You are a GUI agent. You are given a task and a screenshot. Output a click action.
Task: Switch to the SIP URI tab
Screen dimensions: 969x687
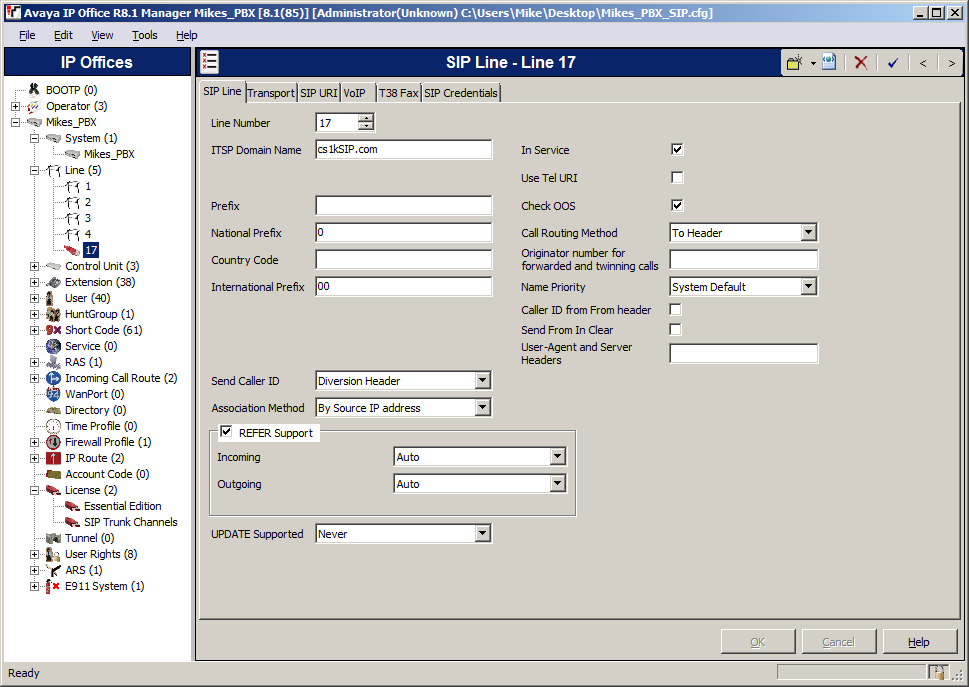[x=319, y=93]
